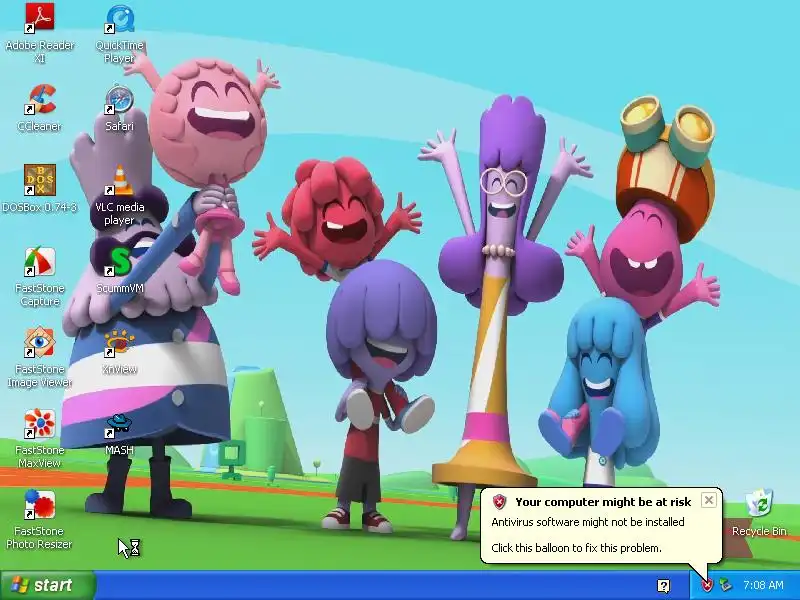Close the security warning balloon

coord(709,501)
